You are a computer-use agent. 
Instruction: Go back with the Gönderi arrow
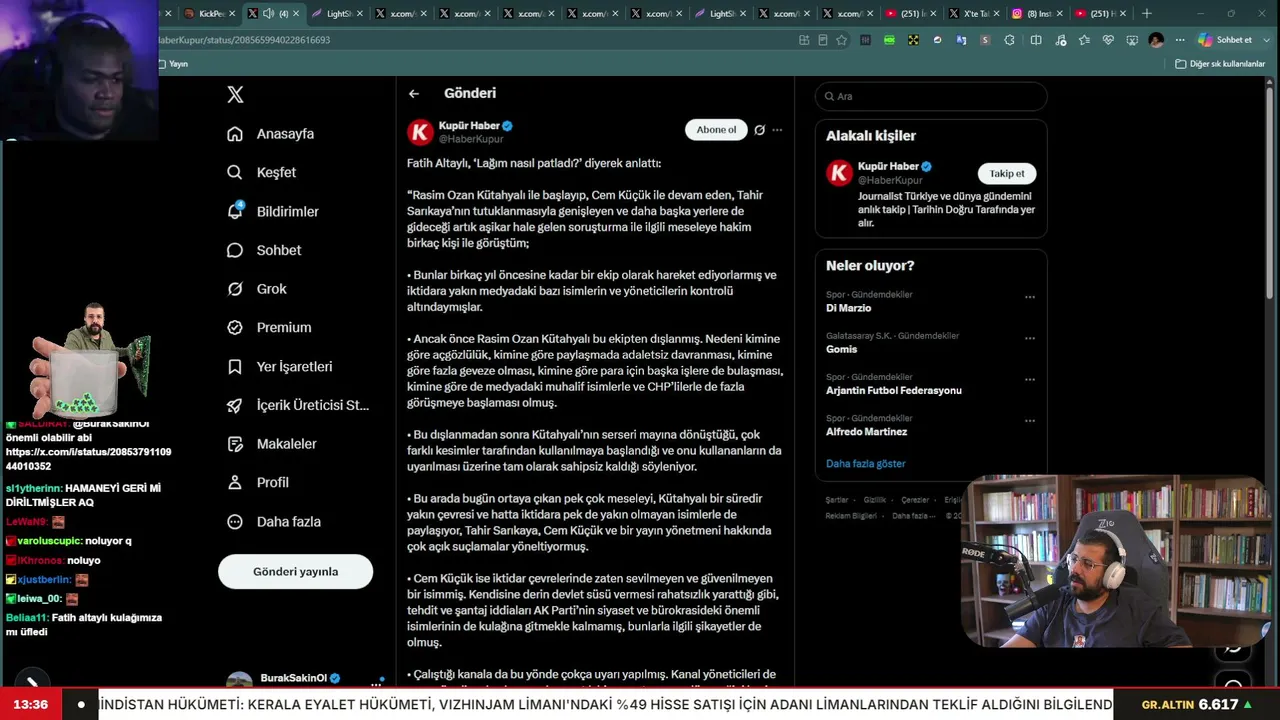point(414,94)
